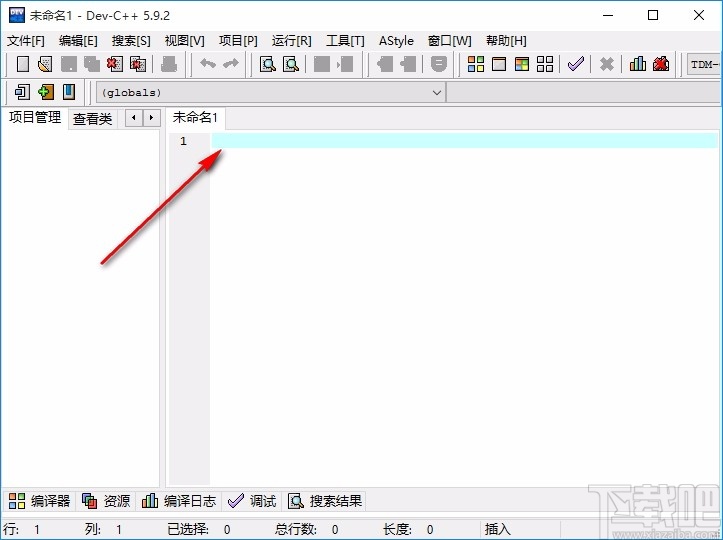Screen dimensions: 723x540
Task: Click the green plus Toggle Bookmarks icon
Action: [46, 92]
